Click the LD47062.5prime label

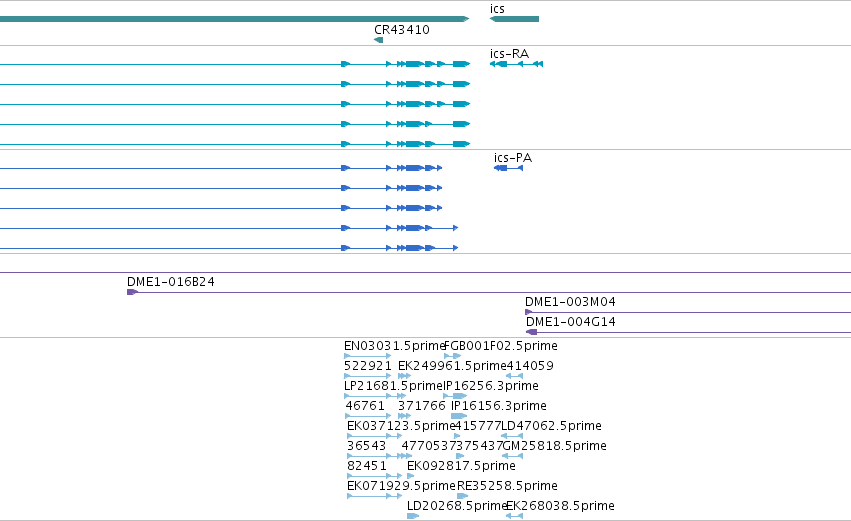click(x=551, y=426)
